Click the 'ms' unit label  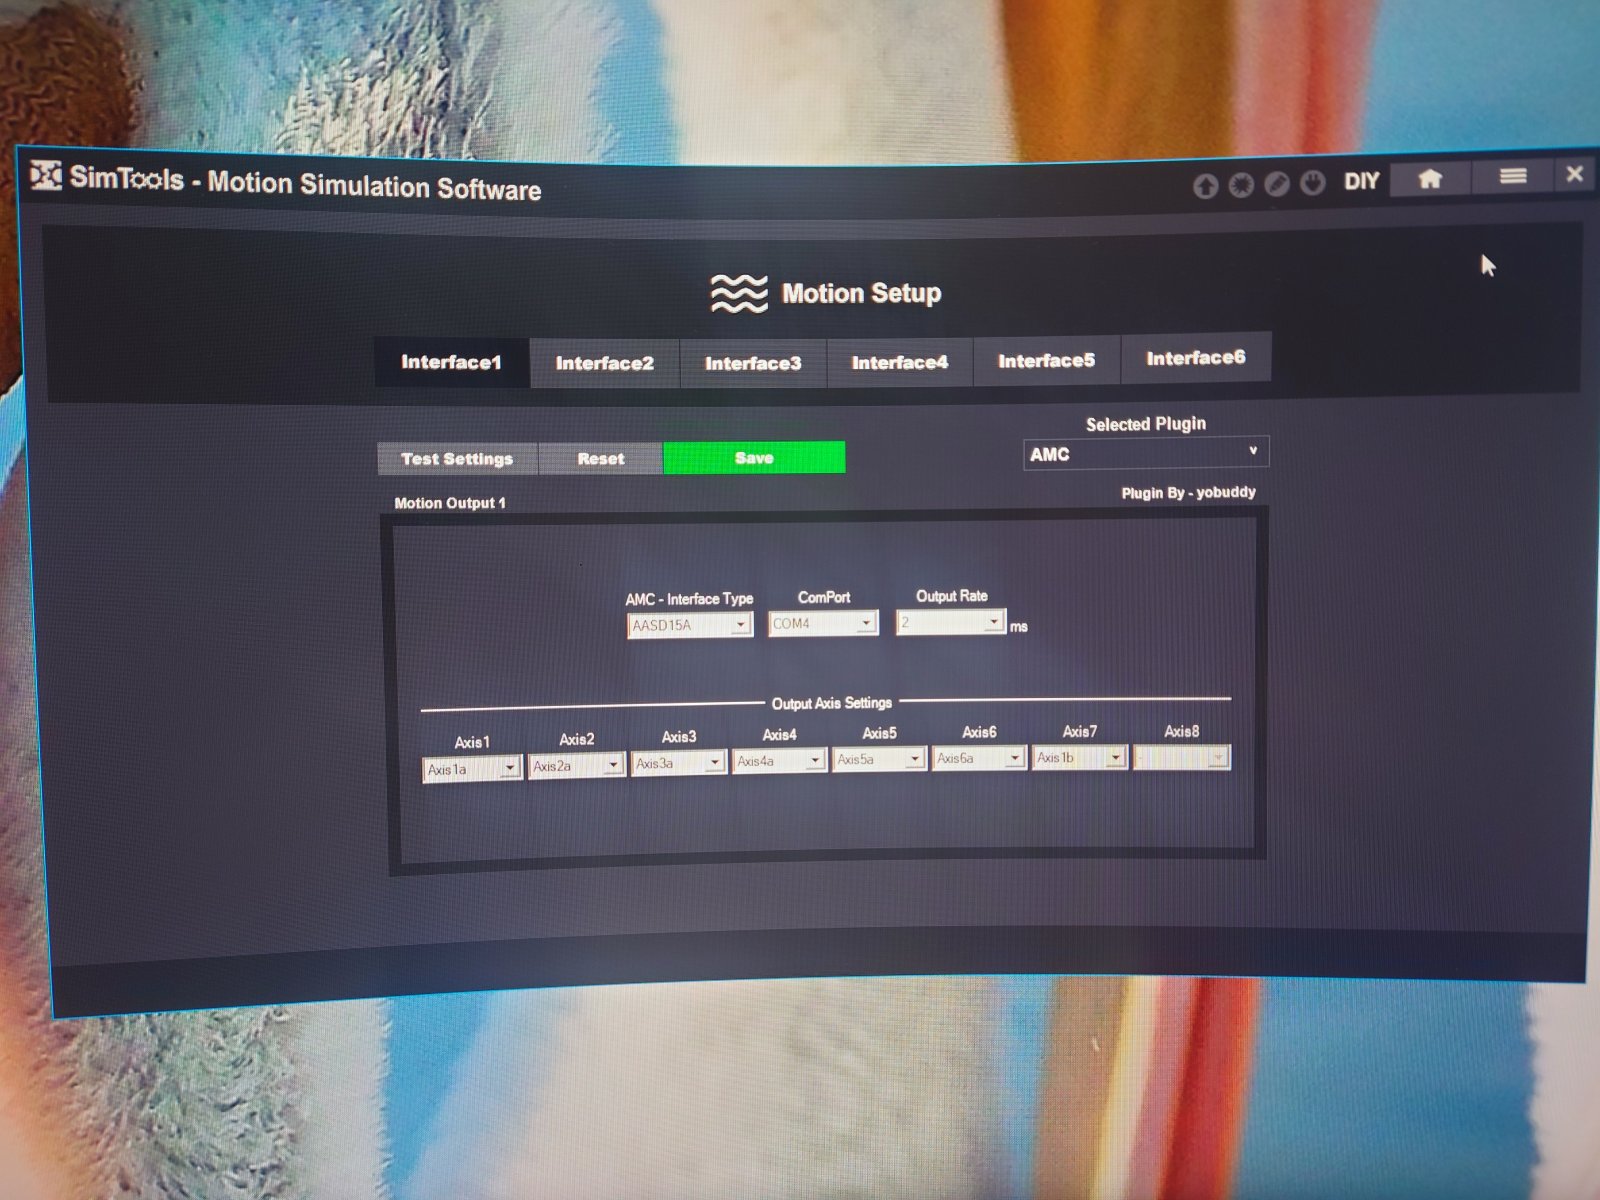(1019, 627)
